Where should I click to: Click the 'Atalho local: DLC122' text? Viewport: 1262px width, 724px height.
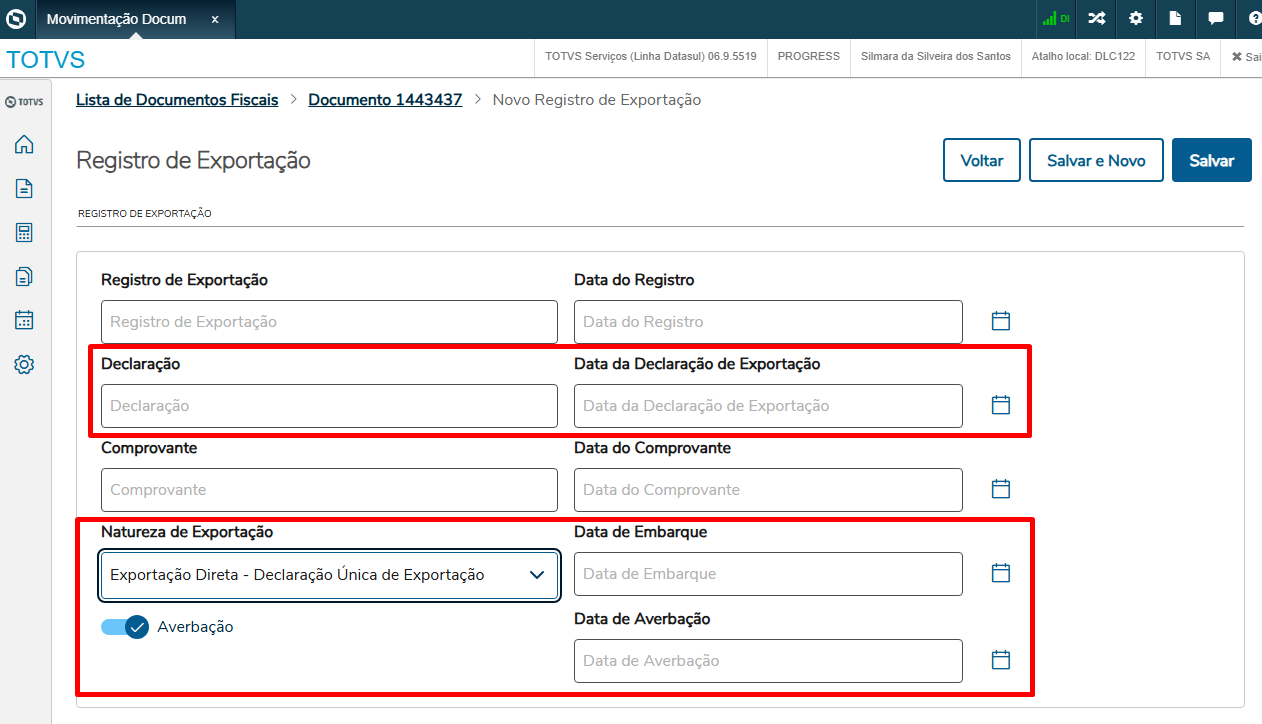coord(1083,56)
